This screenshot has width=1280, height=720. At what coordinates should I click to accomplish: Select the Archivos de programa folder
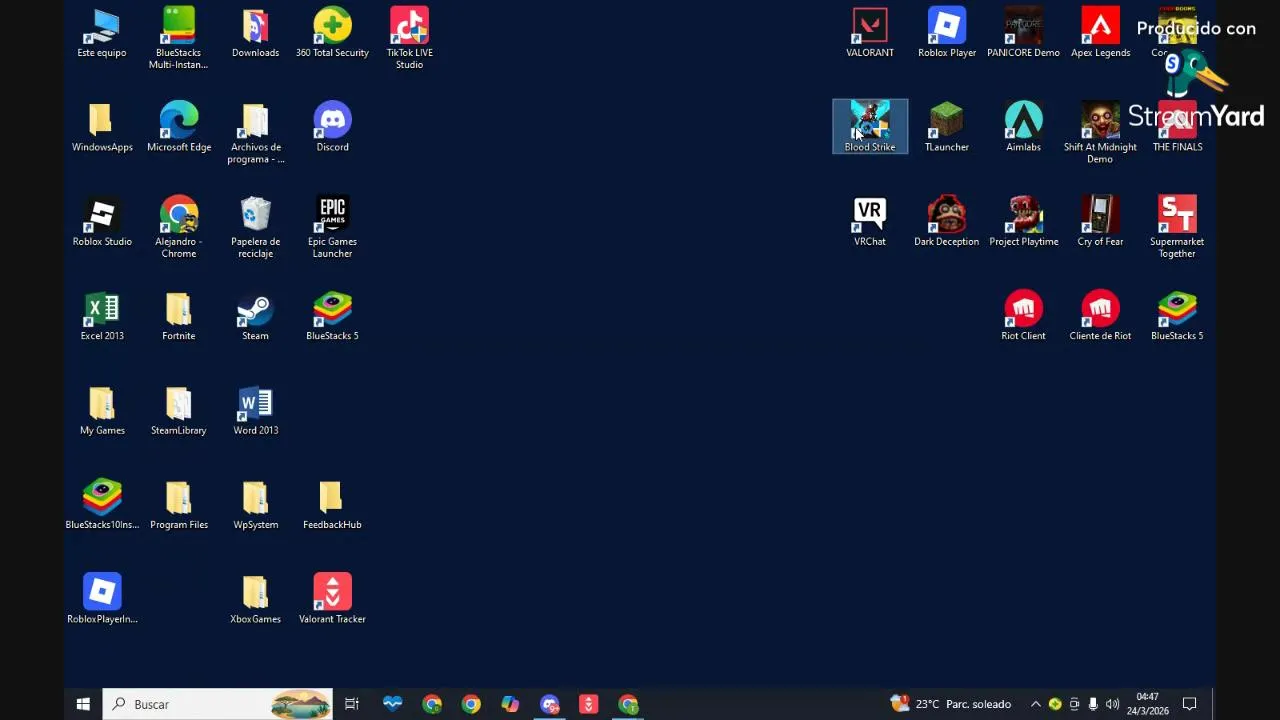pos(255,133)
